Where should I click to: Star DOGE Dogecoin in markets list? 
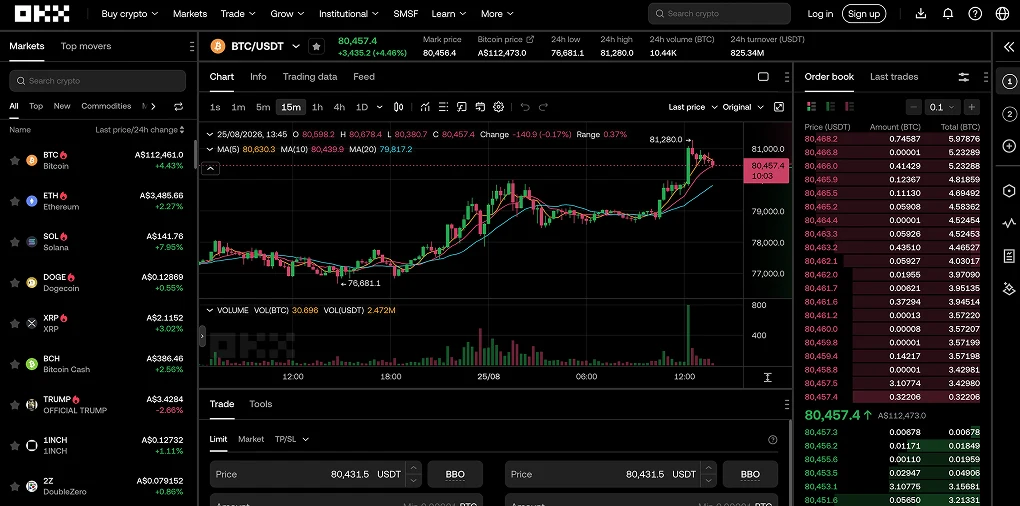coord(14,282)
